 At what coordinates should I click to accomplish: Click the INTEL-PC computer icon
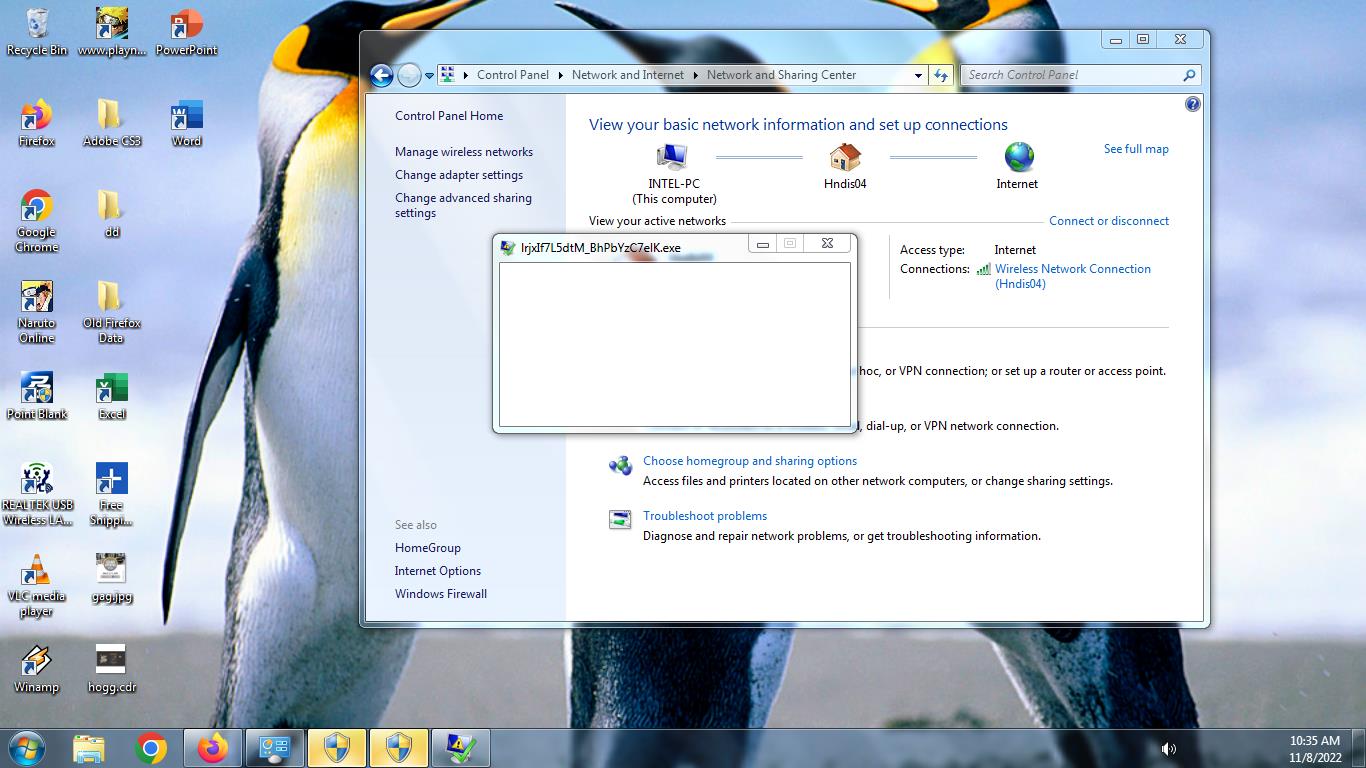673,158
